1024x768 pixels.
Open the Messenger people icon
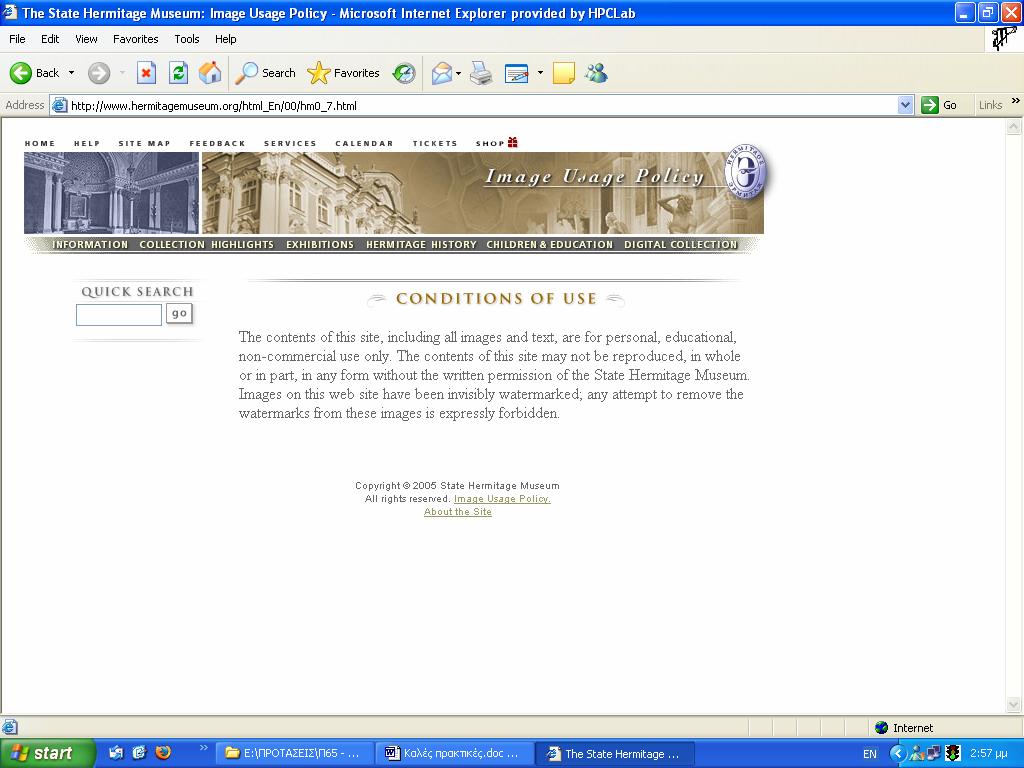(596, 73)
